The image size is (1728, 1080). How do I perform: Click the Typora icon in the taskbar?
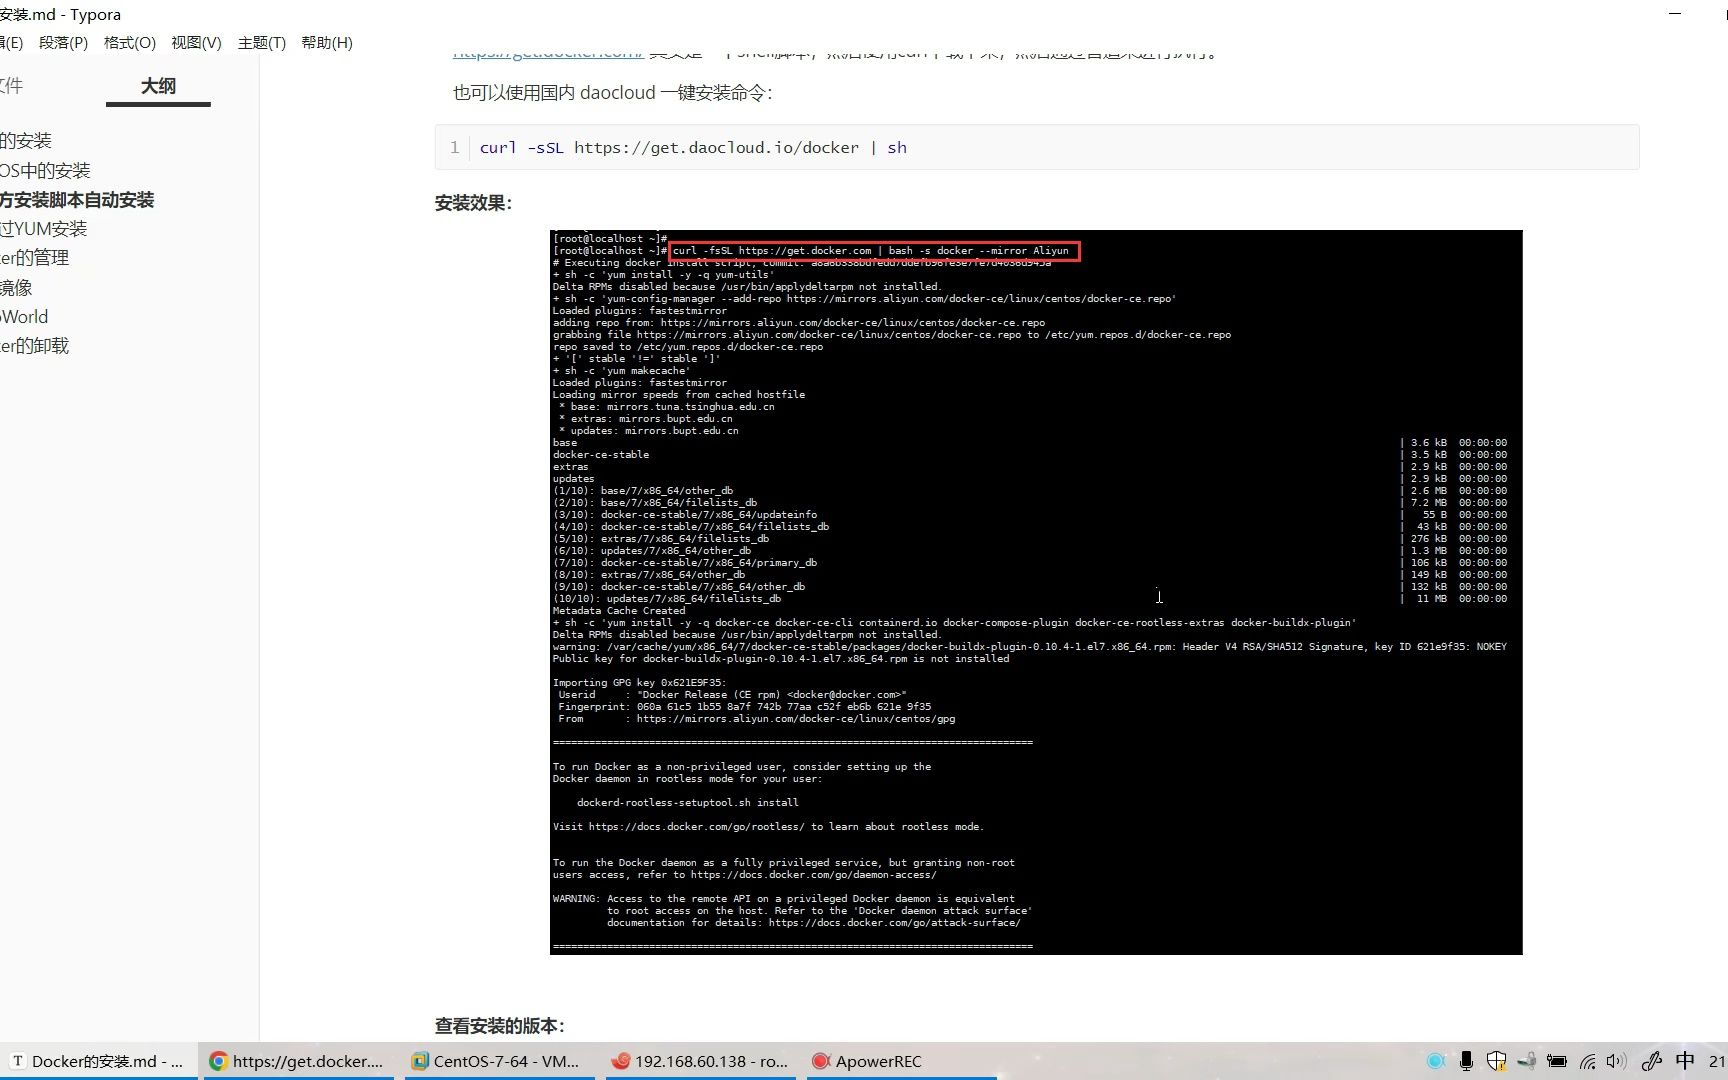point(17,1061)
